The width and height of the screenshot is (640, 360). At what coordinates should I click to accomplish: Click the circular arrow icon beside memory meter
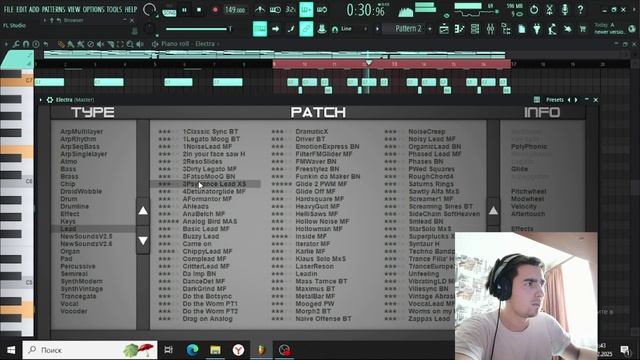[534, 9]
